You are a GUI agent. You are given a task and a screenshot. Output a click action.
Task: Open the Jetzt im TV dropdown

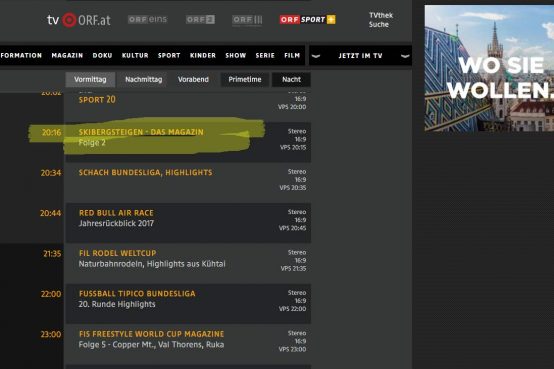(x=360, y=55)
